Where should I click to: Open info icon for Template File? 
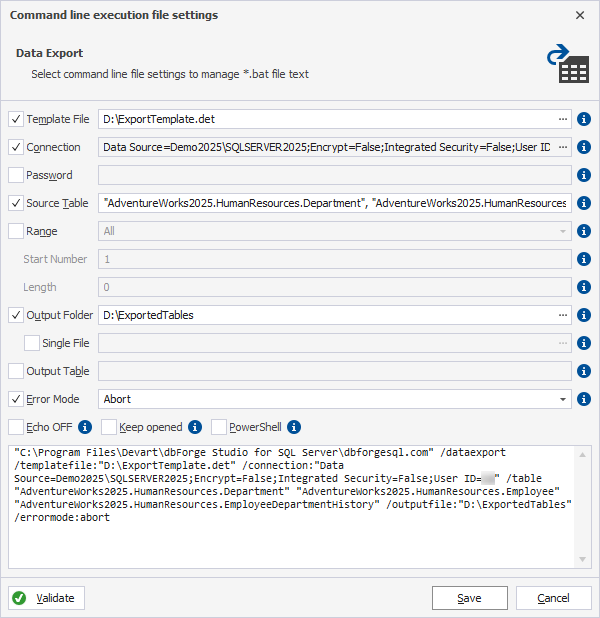click(x=583, y=119)
